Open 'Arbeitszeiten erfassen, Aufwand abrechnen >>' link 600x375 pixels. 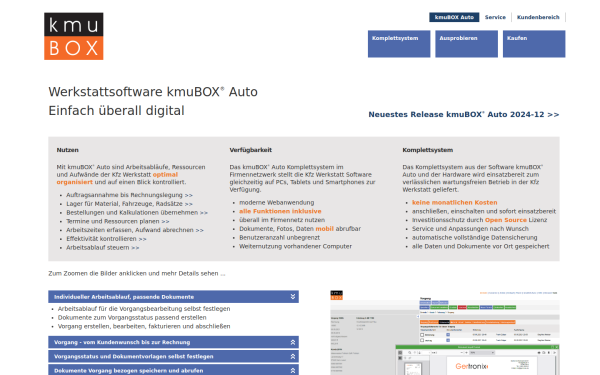(135, 230)
